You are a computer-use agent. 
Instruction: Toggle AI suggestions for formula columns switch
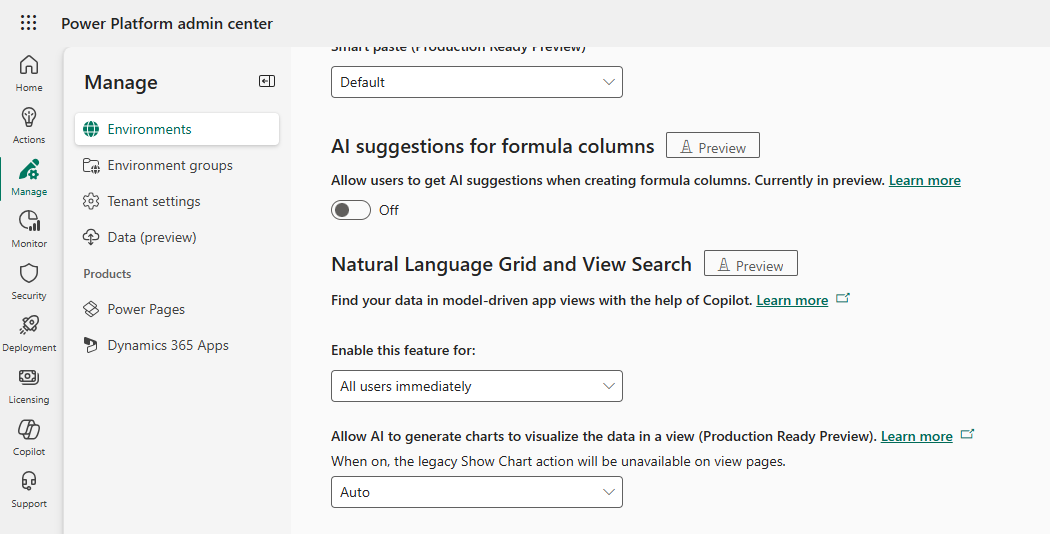coord(351,210)
